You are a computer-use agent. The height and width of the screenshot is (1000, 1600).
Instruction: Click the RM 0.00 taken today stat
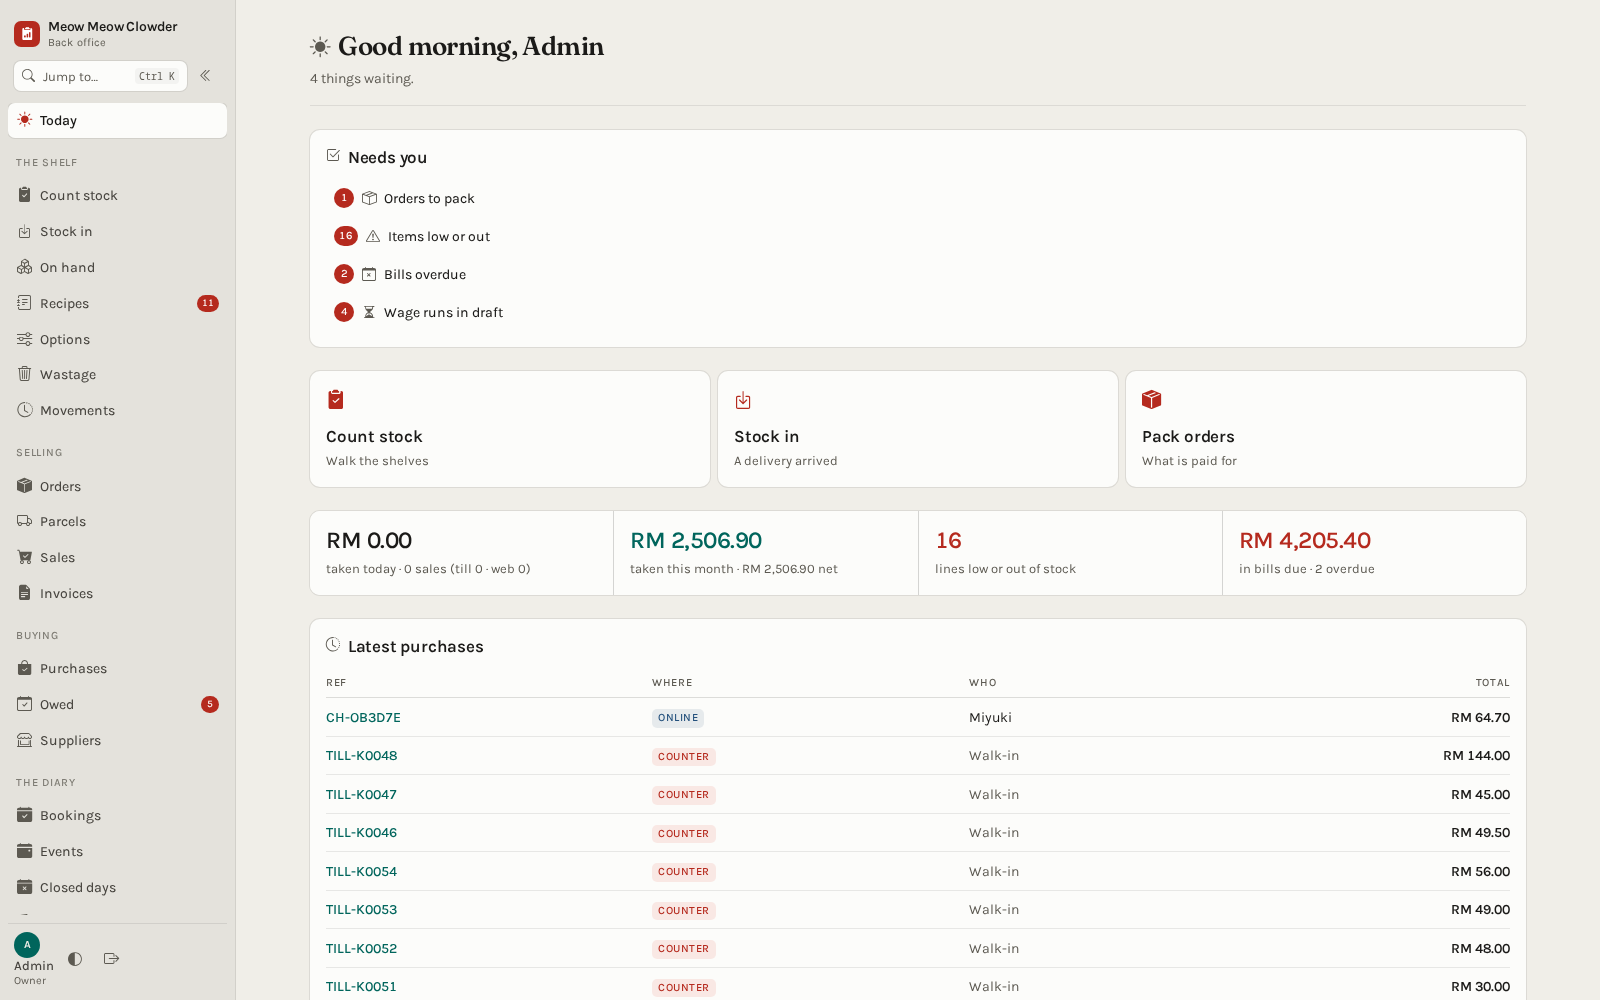click(x=462, y=553)
